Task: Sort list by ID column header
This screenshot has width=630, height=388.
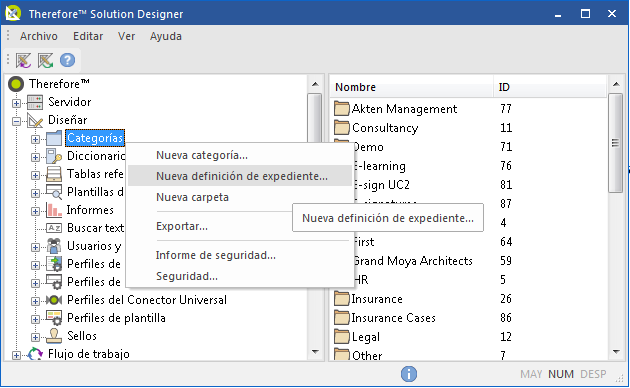Action: pyautogui.click(x=550, y=87)
